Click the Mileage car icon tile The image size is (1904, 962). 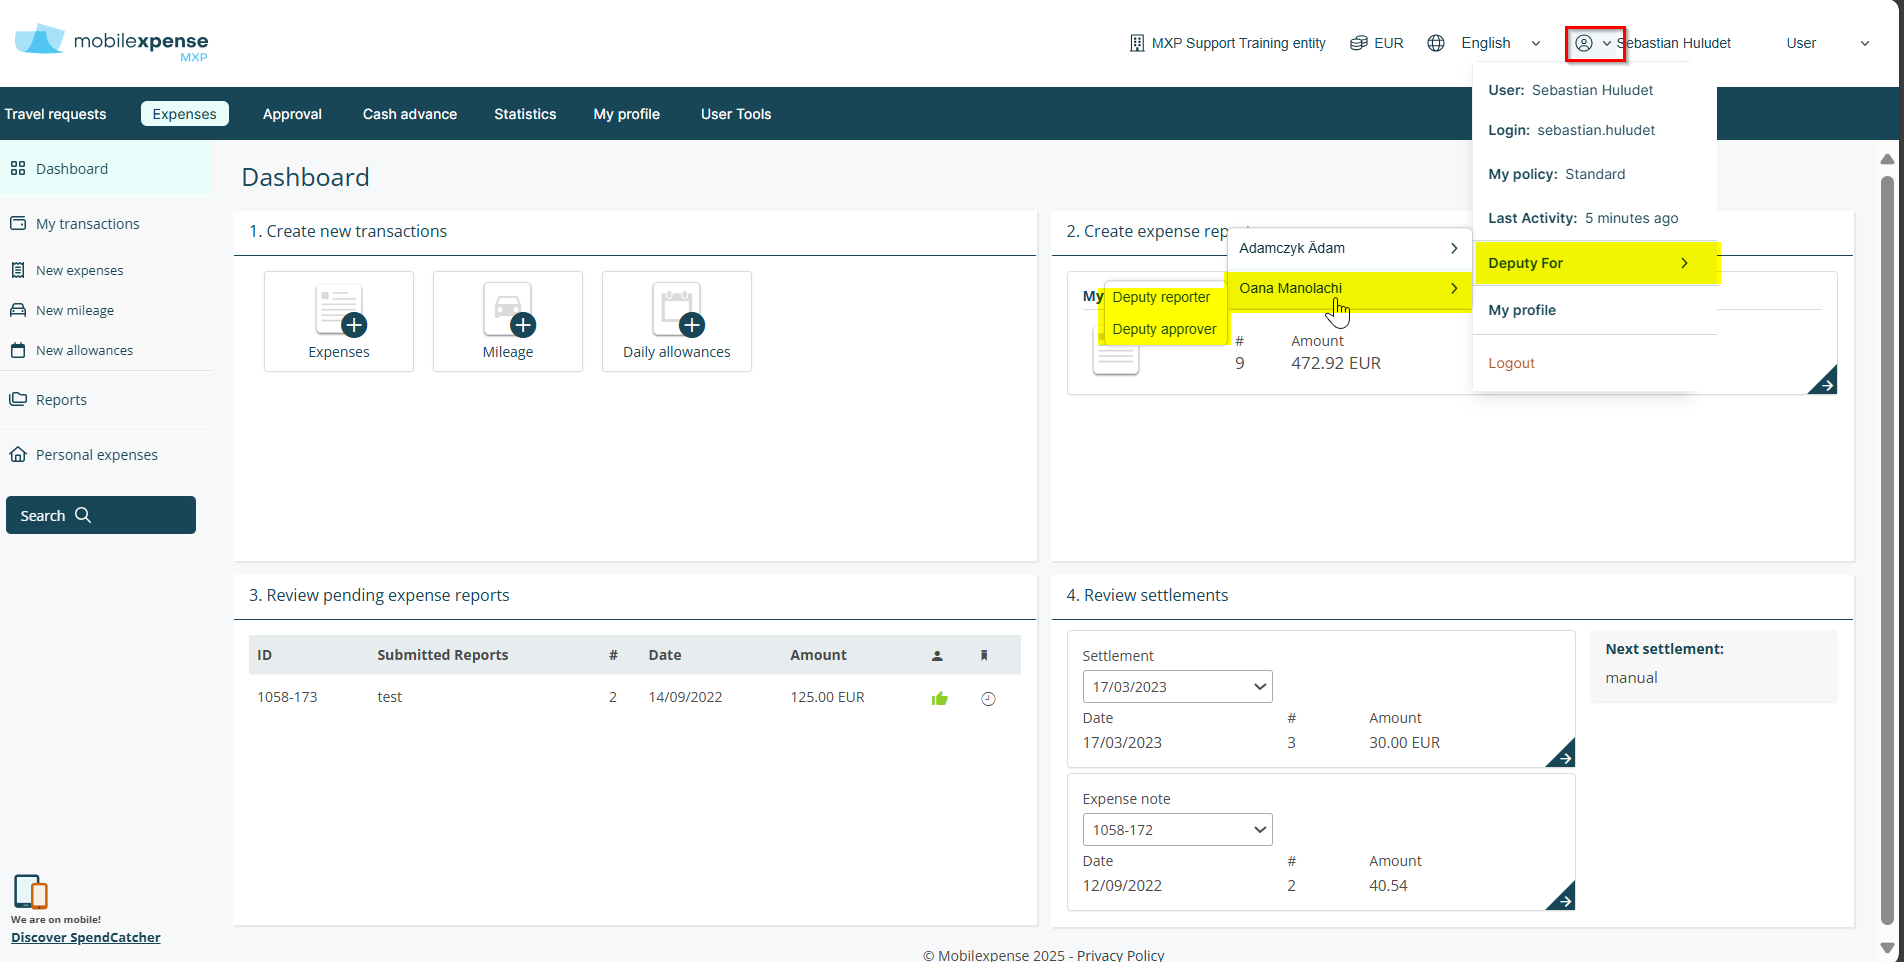tap(508, 312)
